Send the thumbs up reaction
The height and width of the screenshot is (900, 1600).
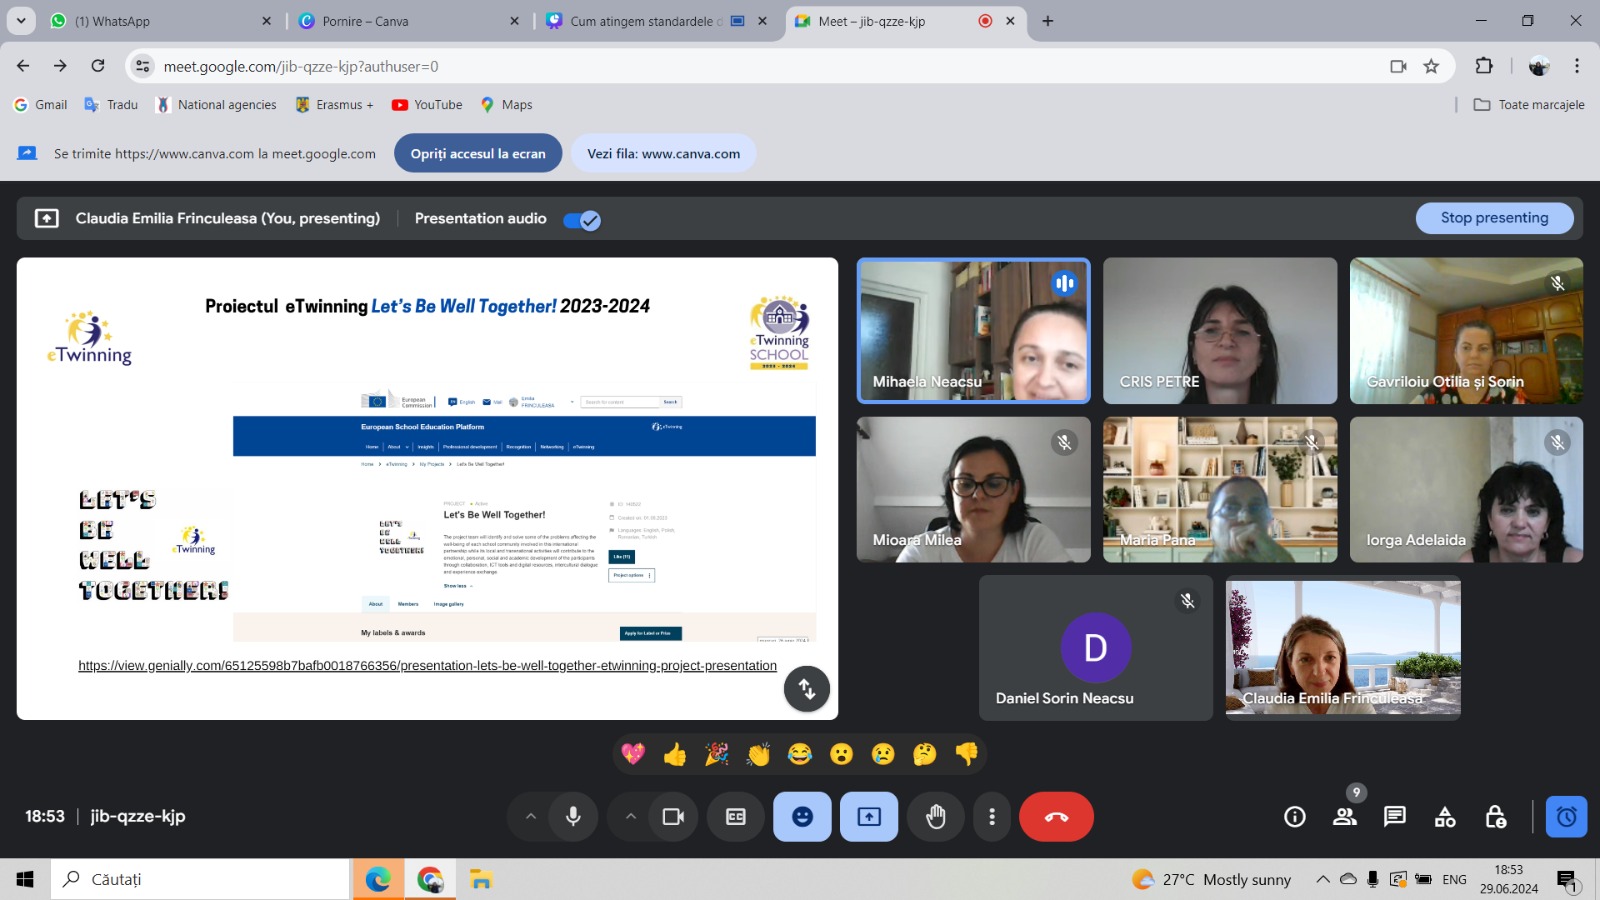pyautogui.click(x=675, y=754)
